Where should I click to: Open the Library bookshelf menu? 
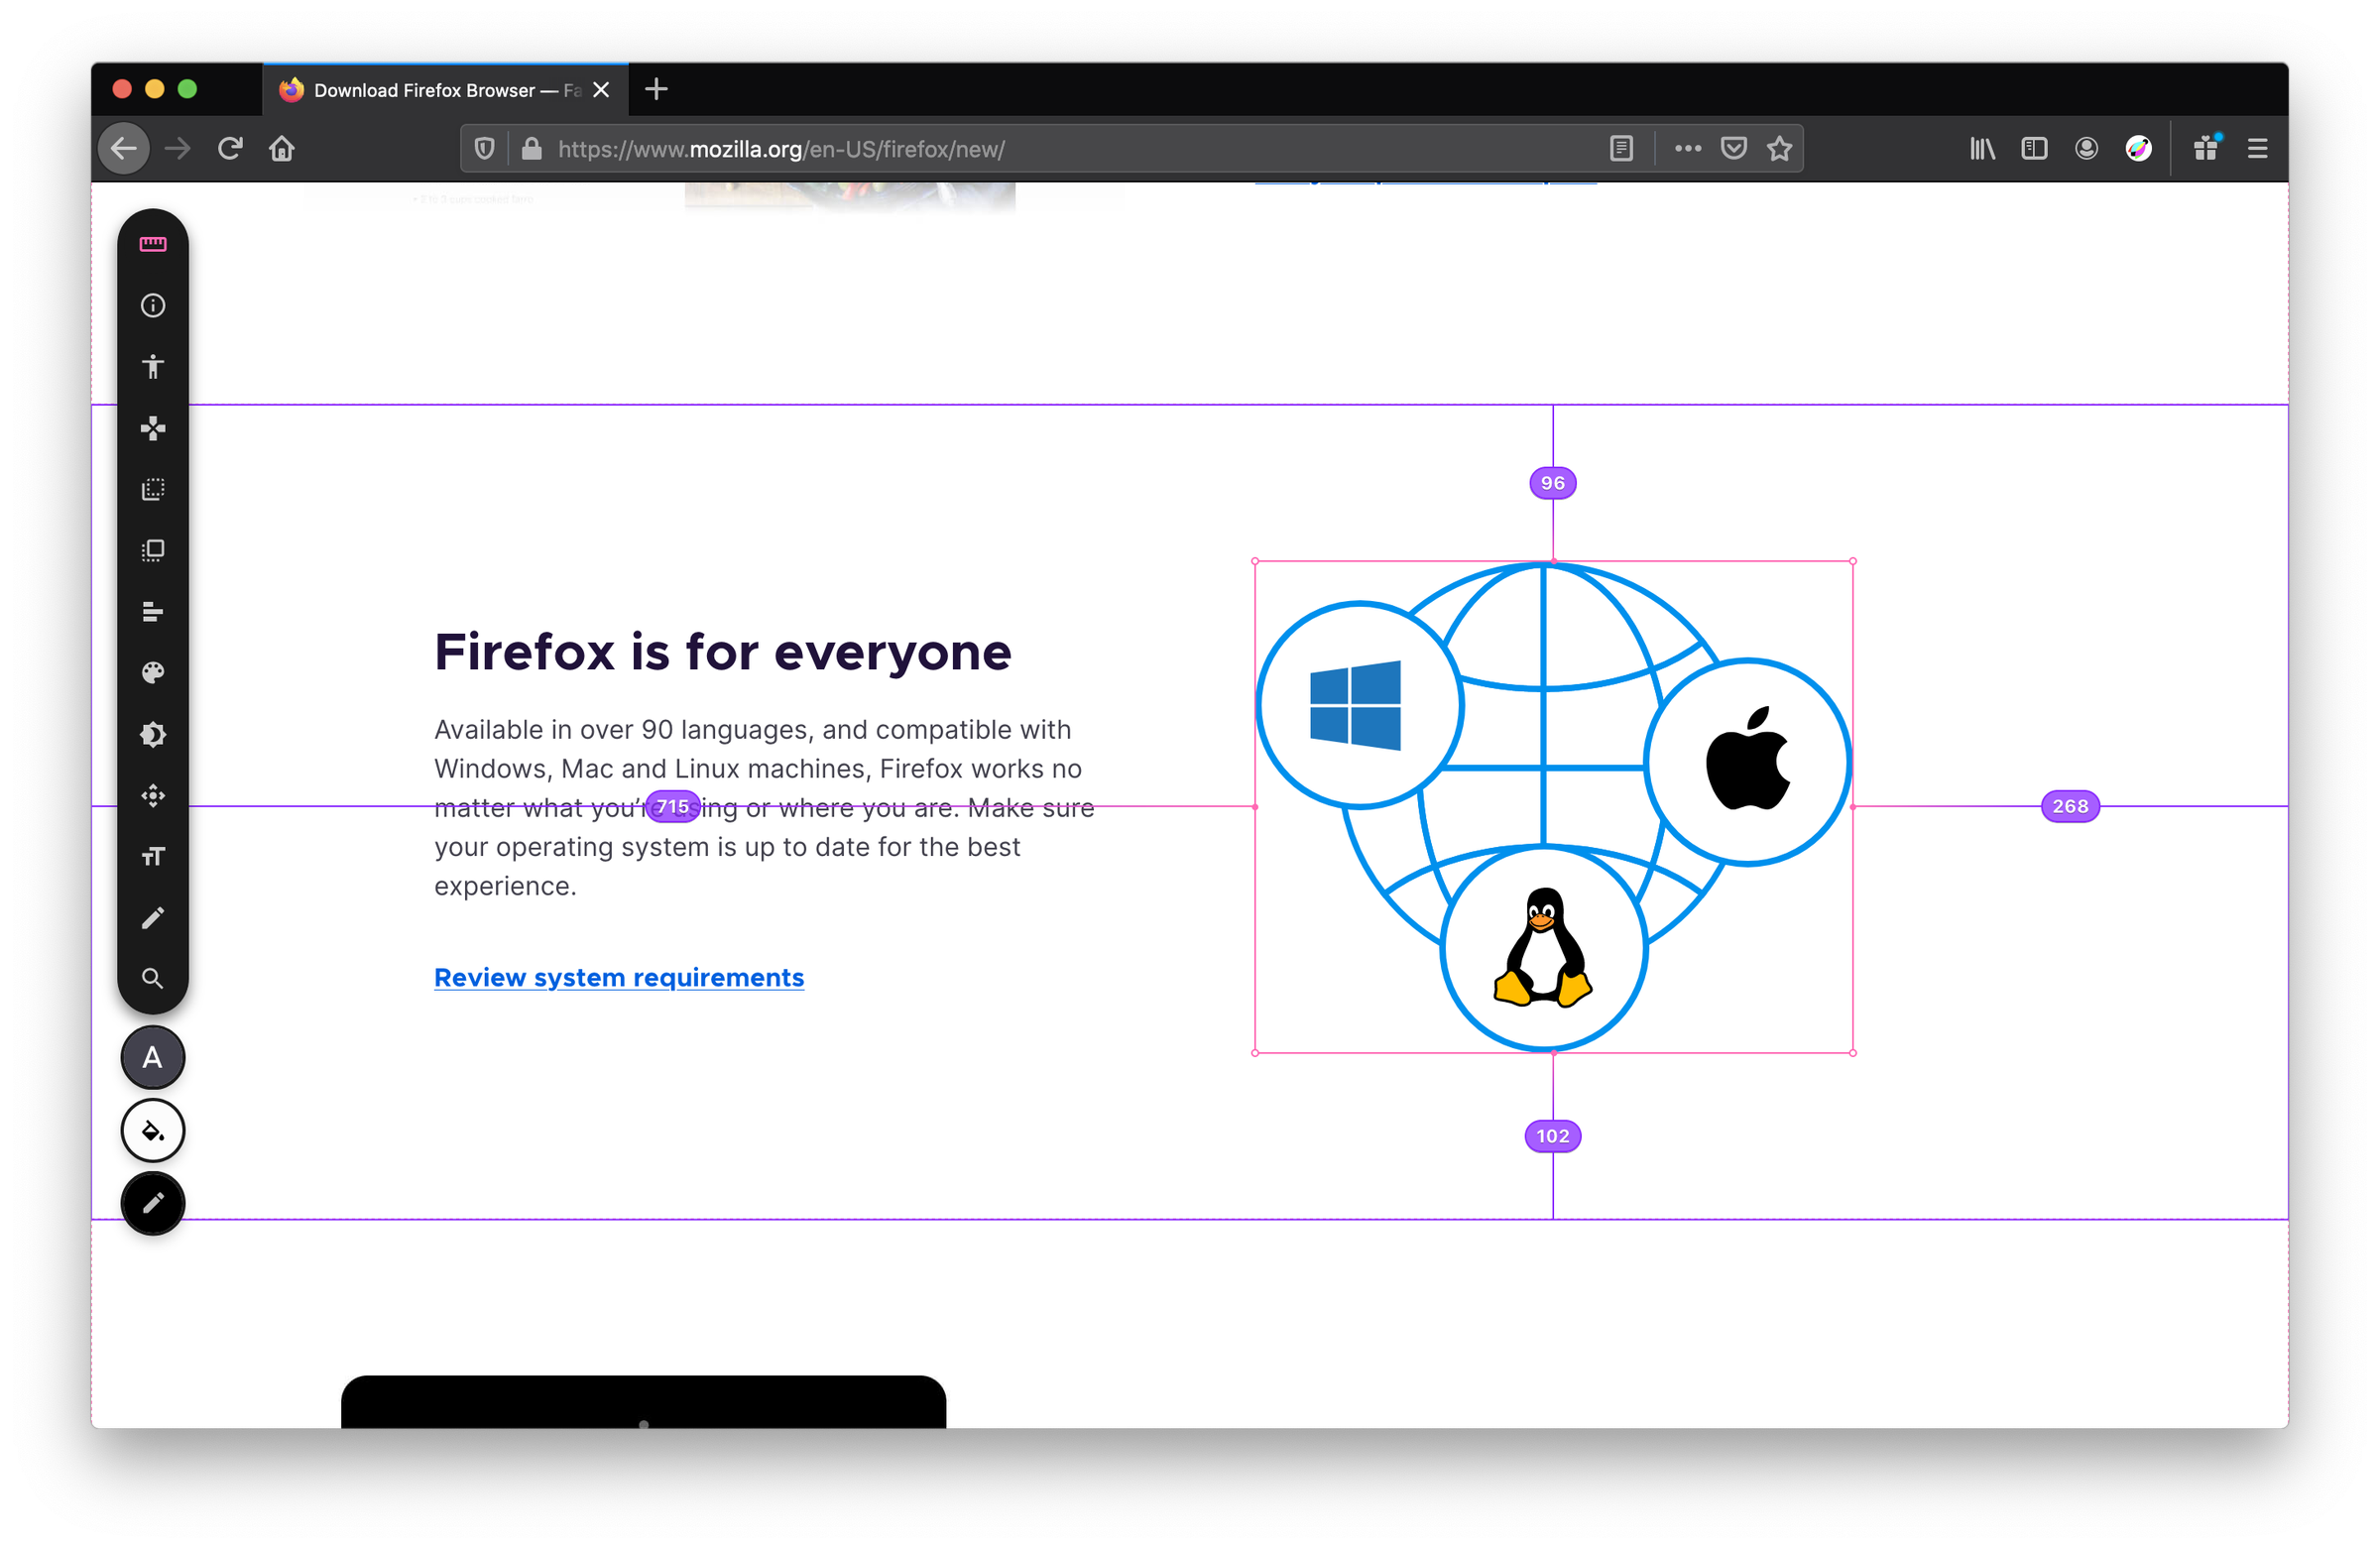tap(1983, 148)
